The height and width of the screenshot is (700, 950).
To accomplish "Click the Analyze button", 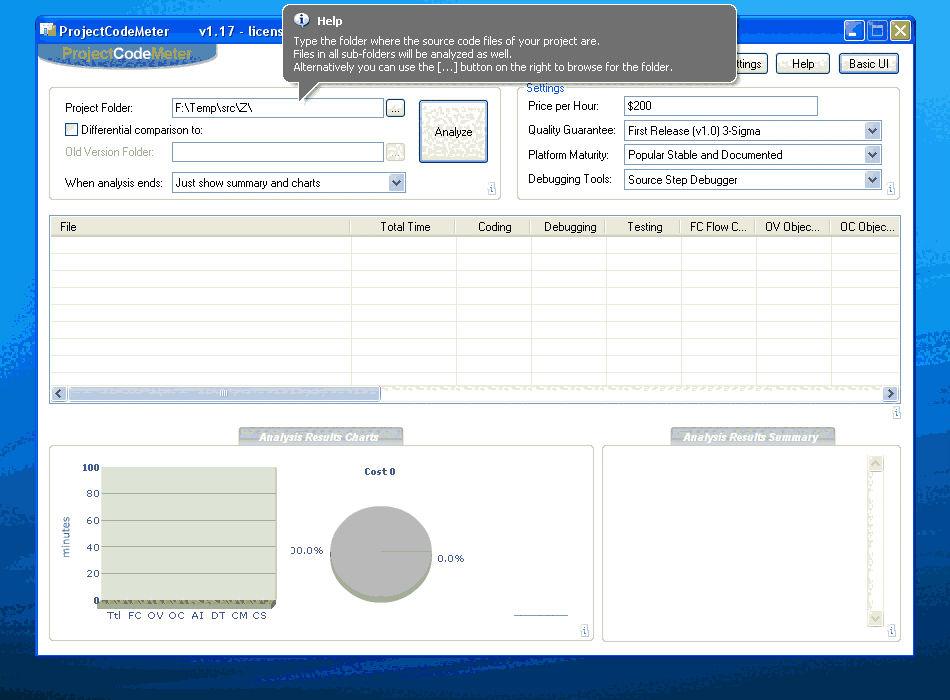I will (453, 131).
